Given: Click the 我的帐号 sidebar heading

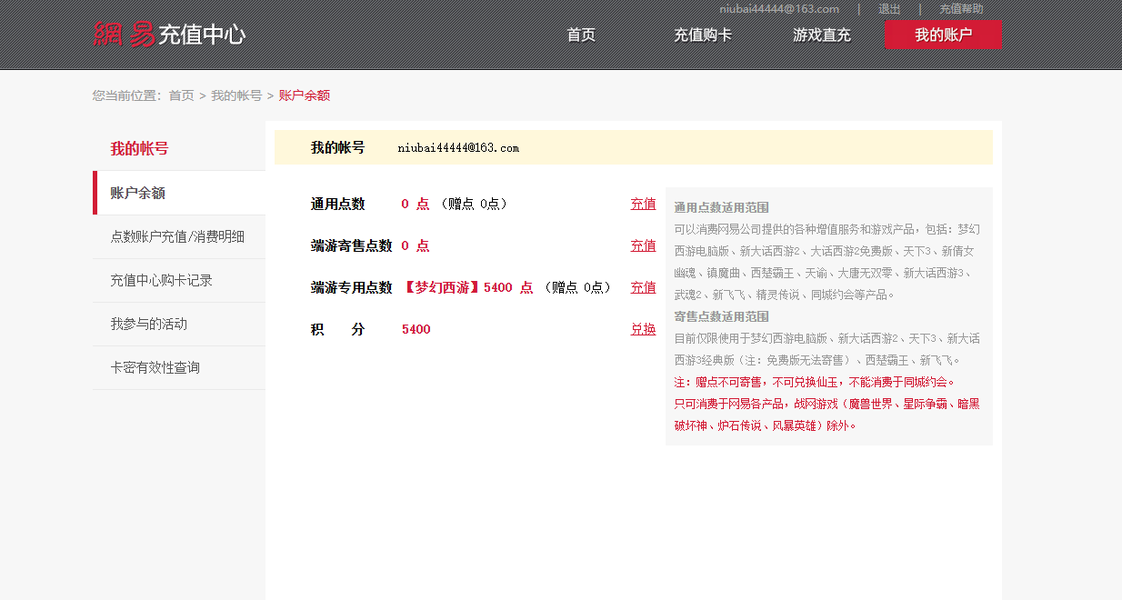Looking at the screenshot, I should (140, 149).
